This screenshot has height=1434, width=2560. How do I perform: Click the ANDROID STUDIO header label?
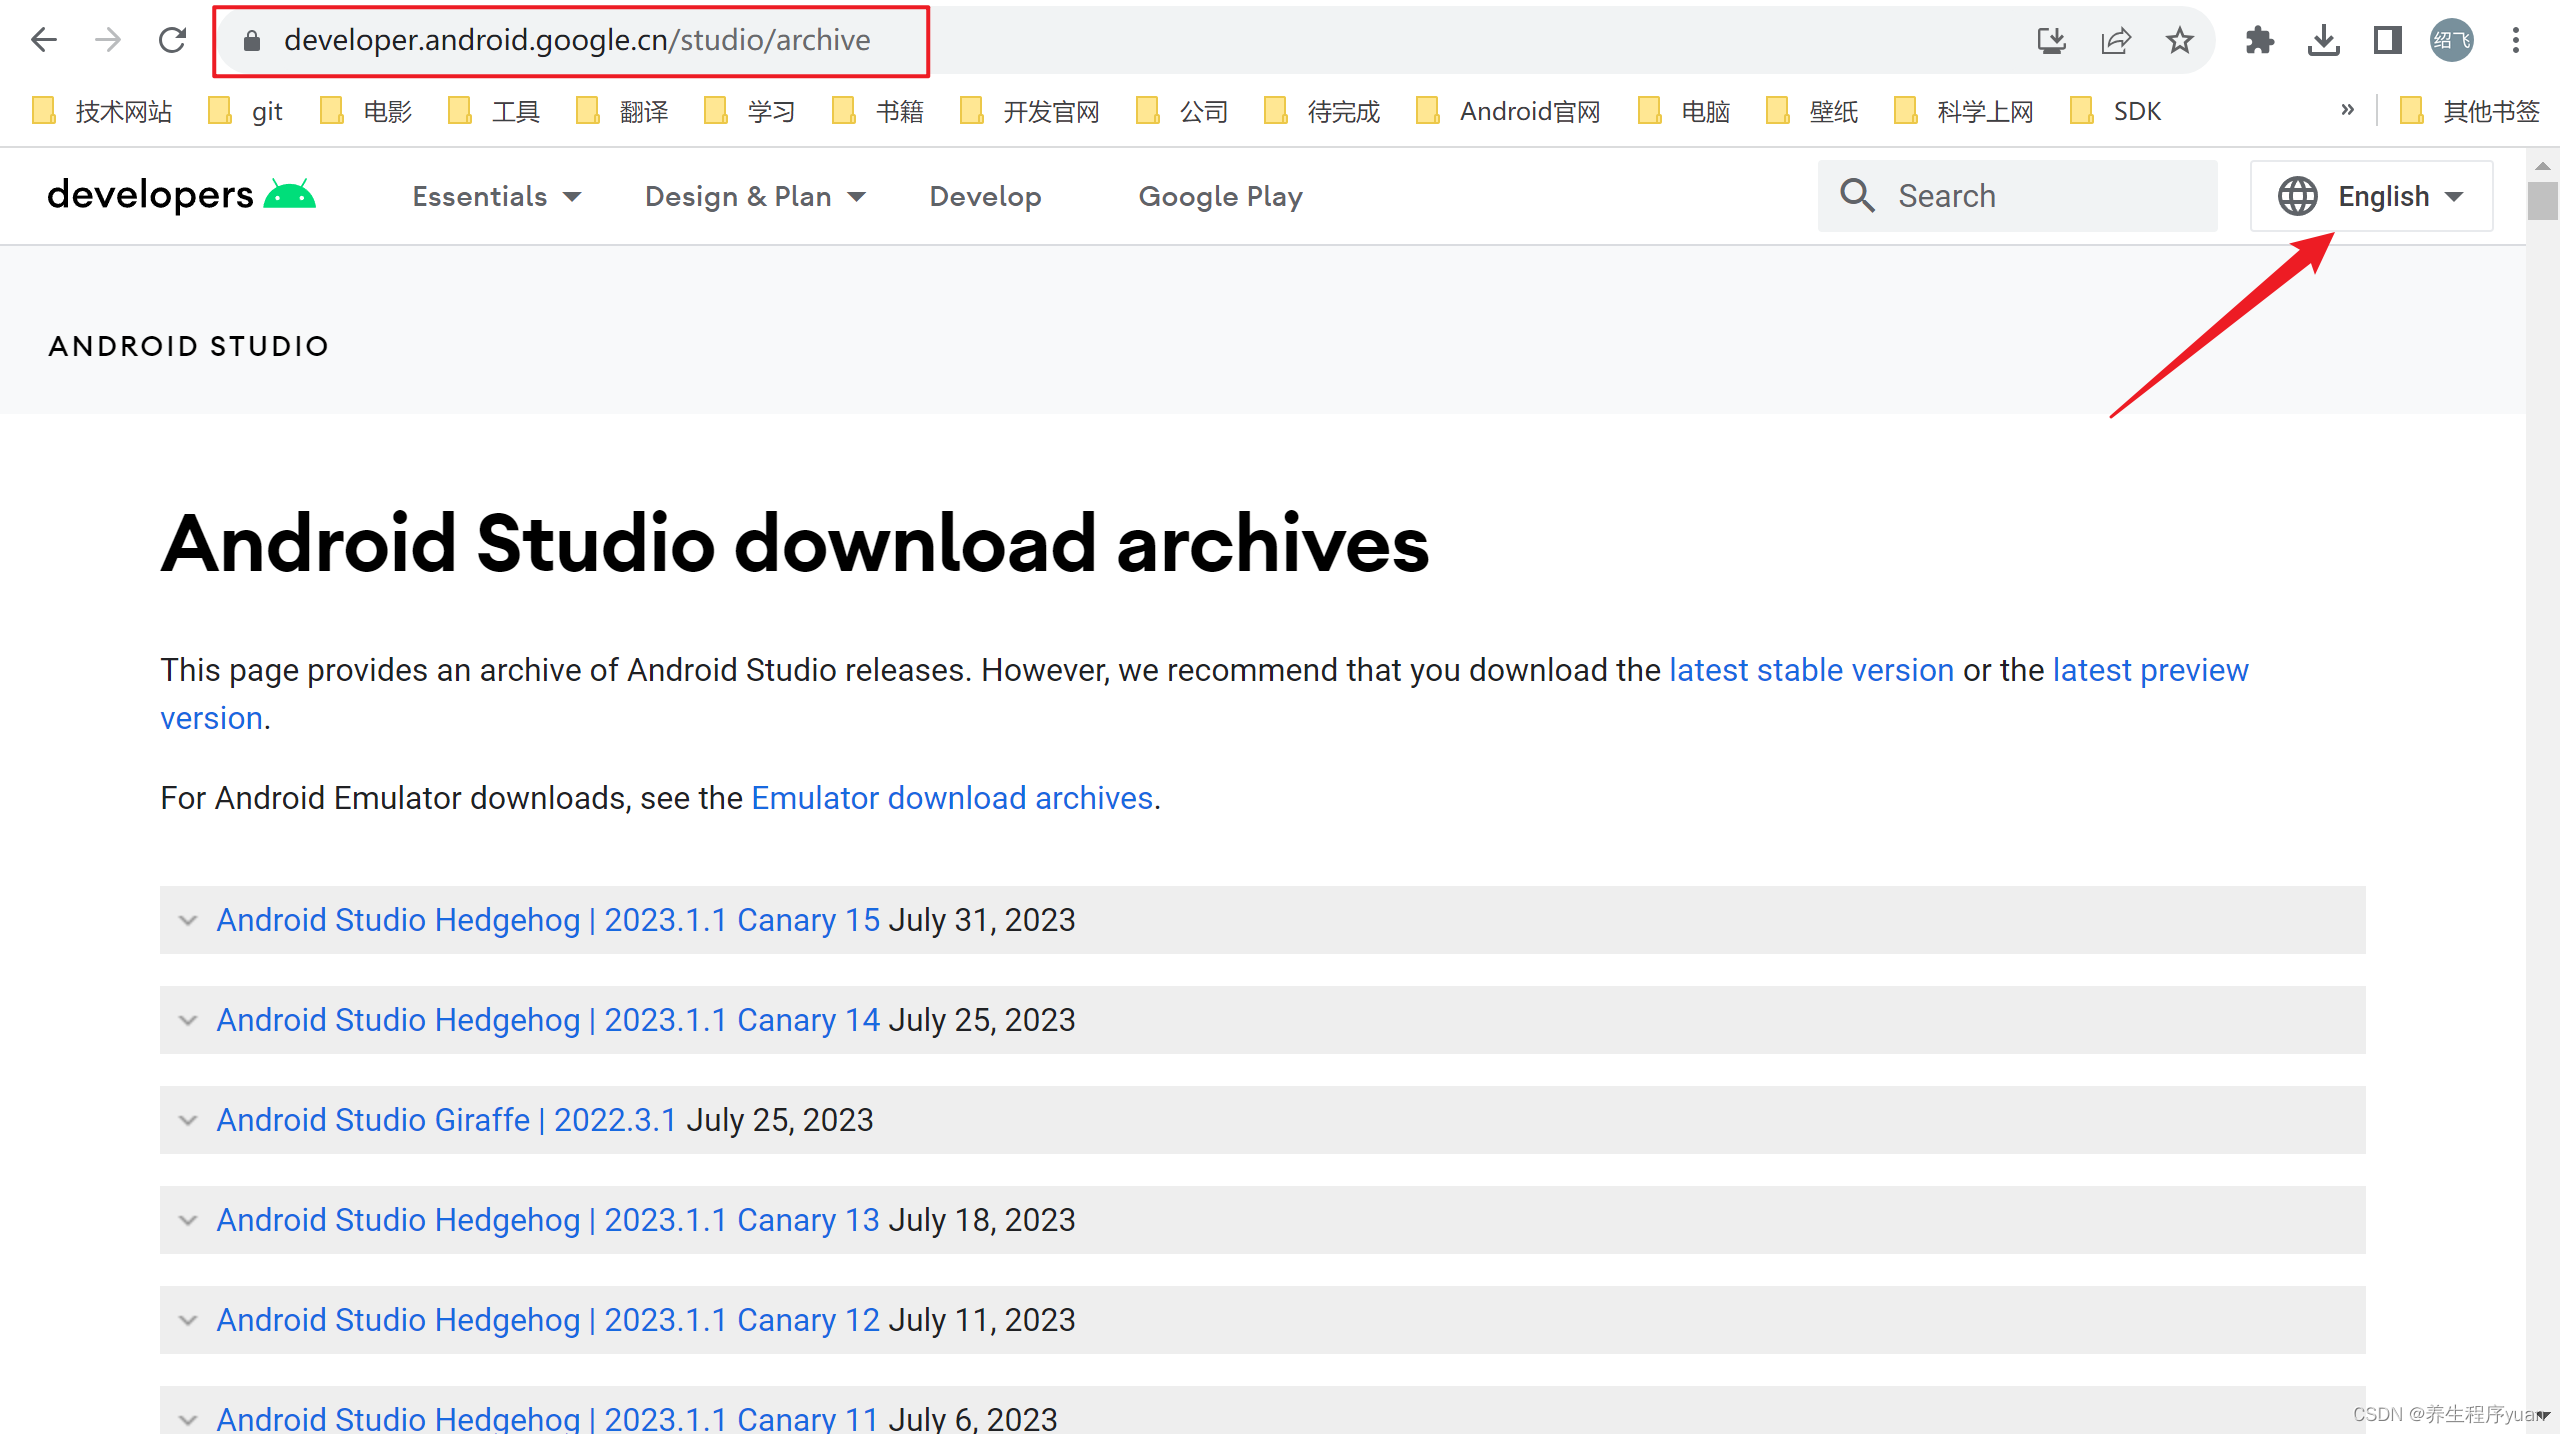pyautogui.click(x=189, y=346)
